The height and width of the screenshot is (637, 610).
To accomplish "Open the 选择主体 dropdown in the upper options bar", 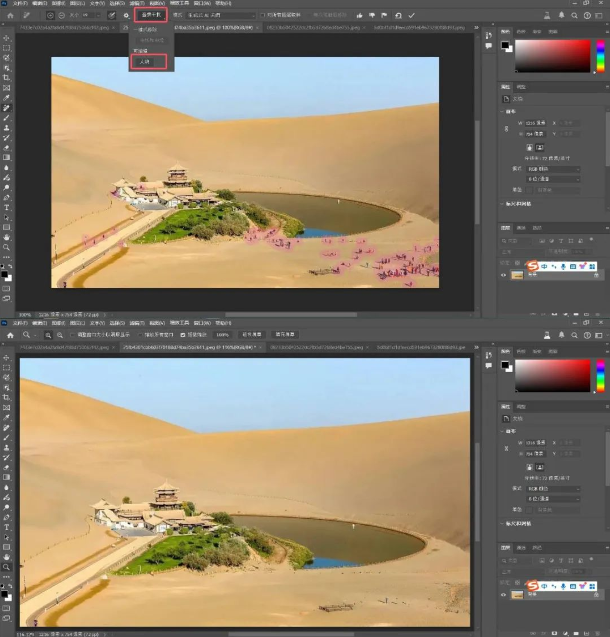I will point(152,16).
